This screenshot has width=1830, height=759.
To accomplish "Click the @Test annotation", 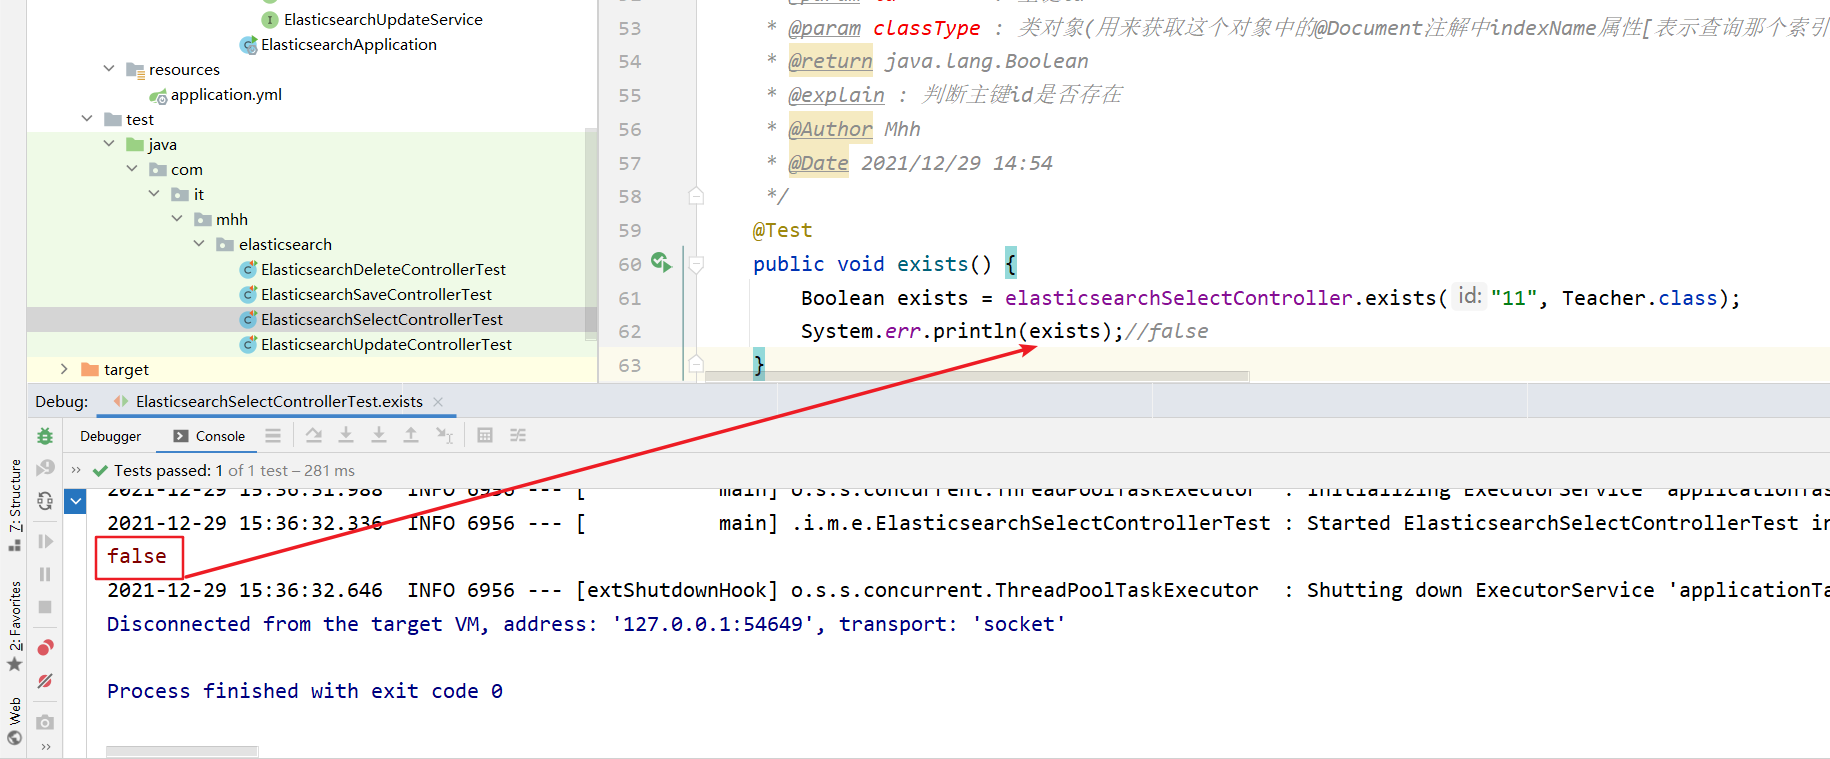I will pyautogui.click(x=782, y=230).
